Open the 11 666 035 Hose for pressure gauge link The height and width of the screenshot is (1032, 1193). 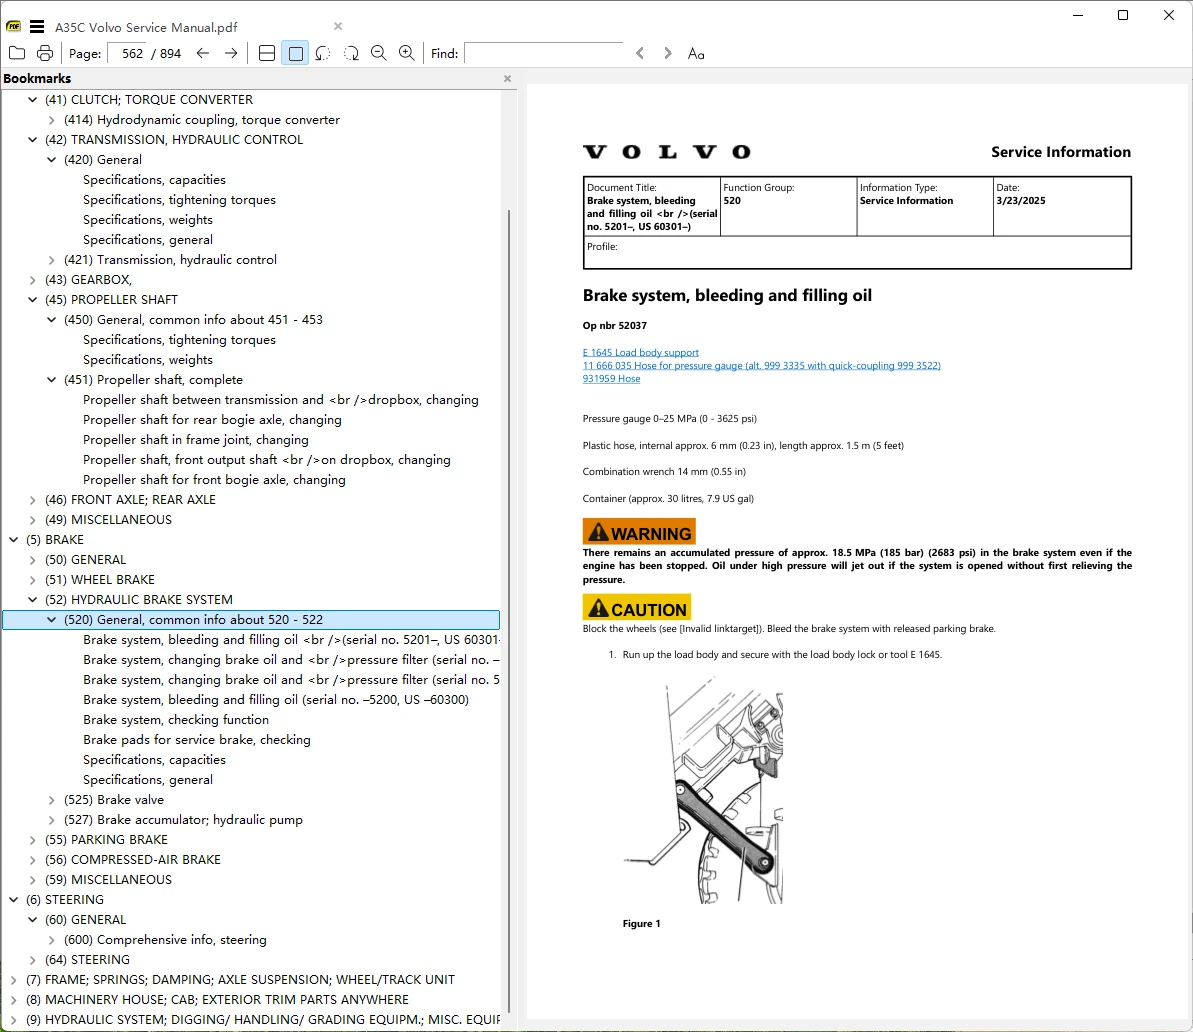(762, 365)
